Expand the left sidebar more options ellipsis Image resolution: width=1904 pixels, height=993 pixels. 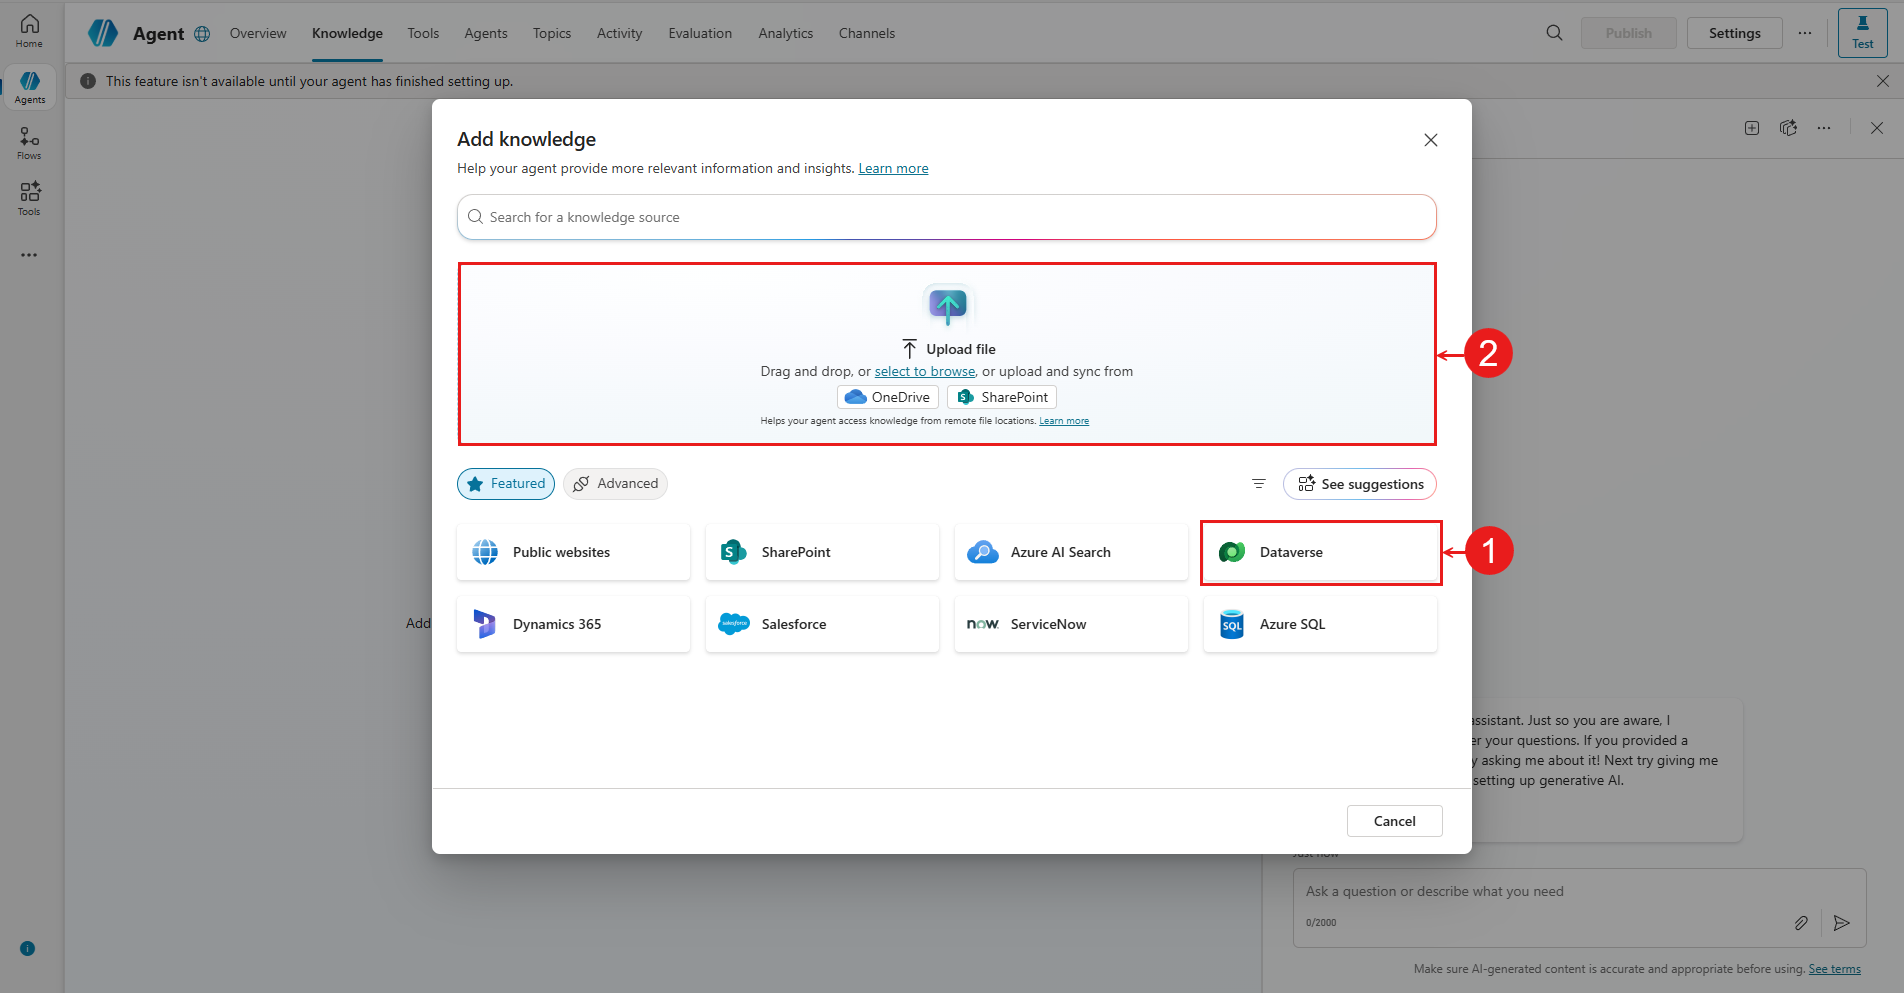pyautogui.click(x=29, y=255)
